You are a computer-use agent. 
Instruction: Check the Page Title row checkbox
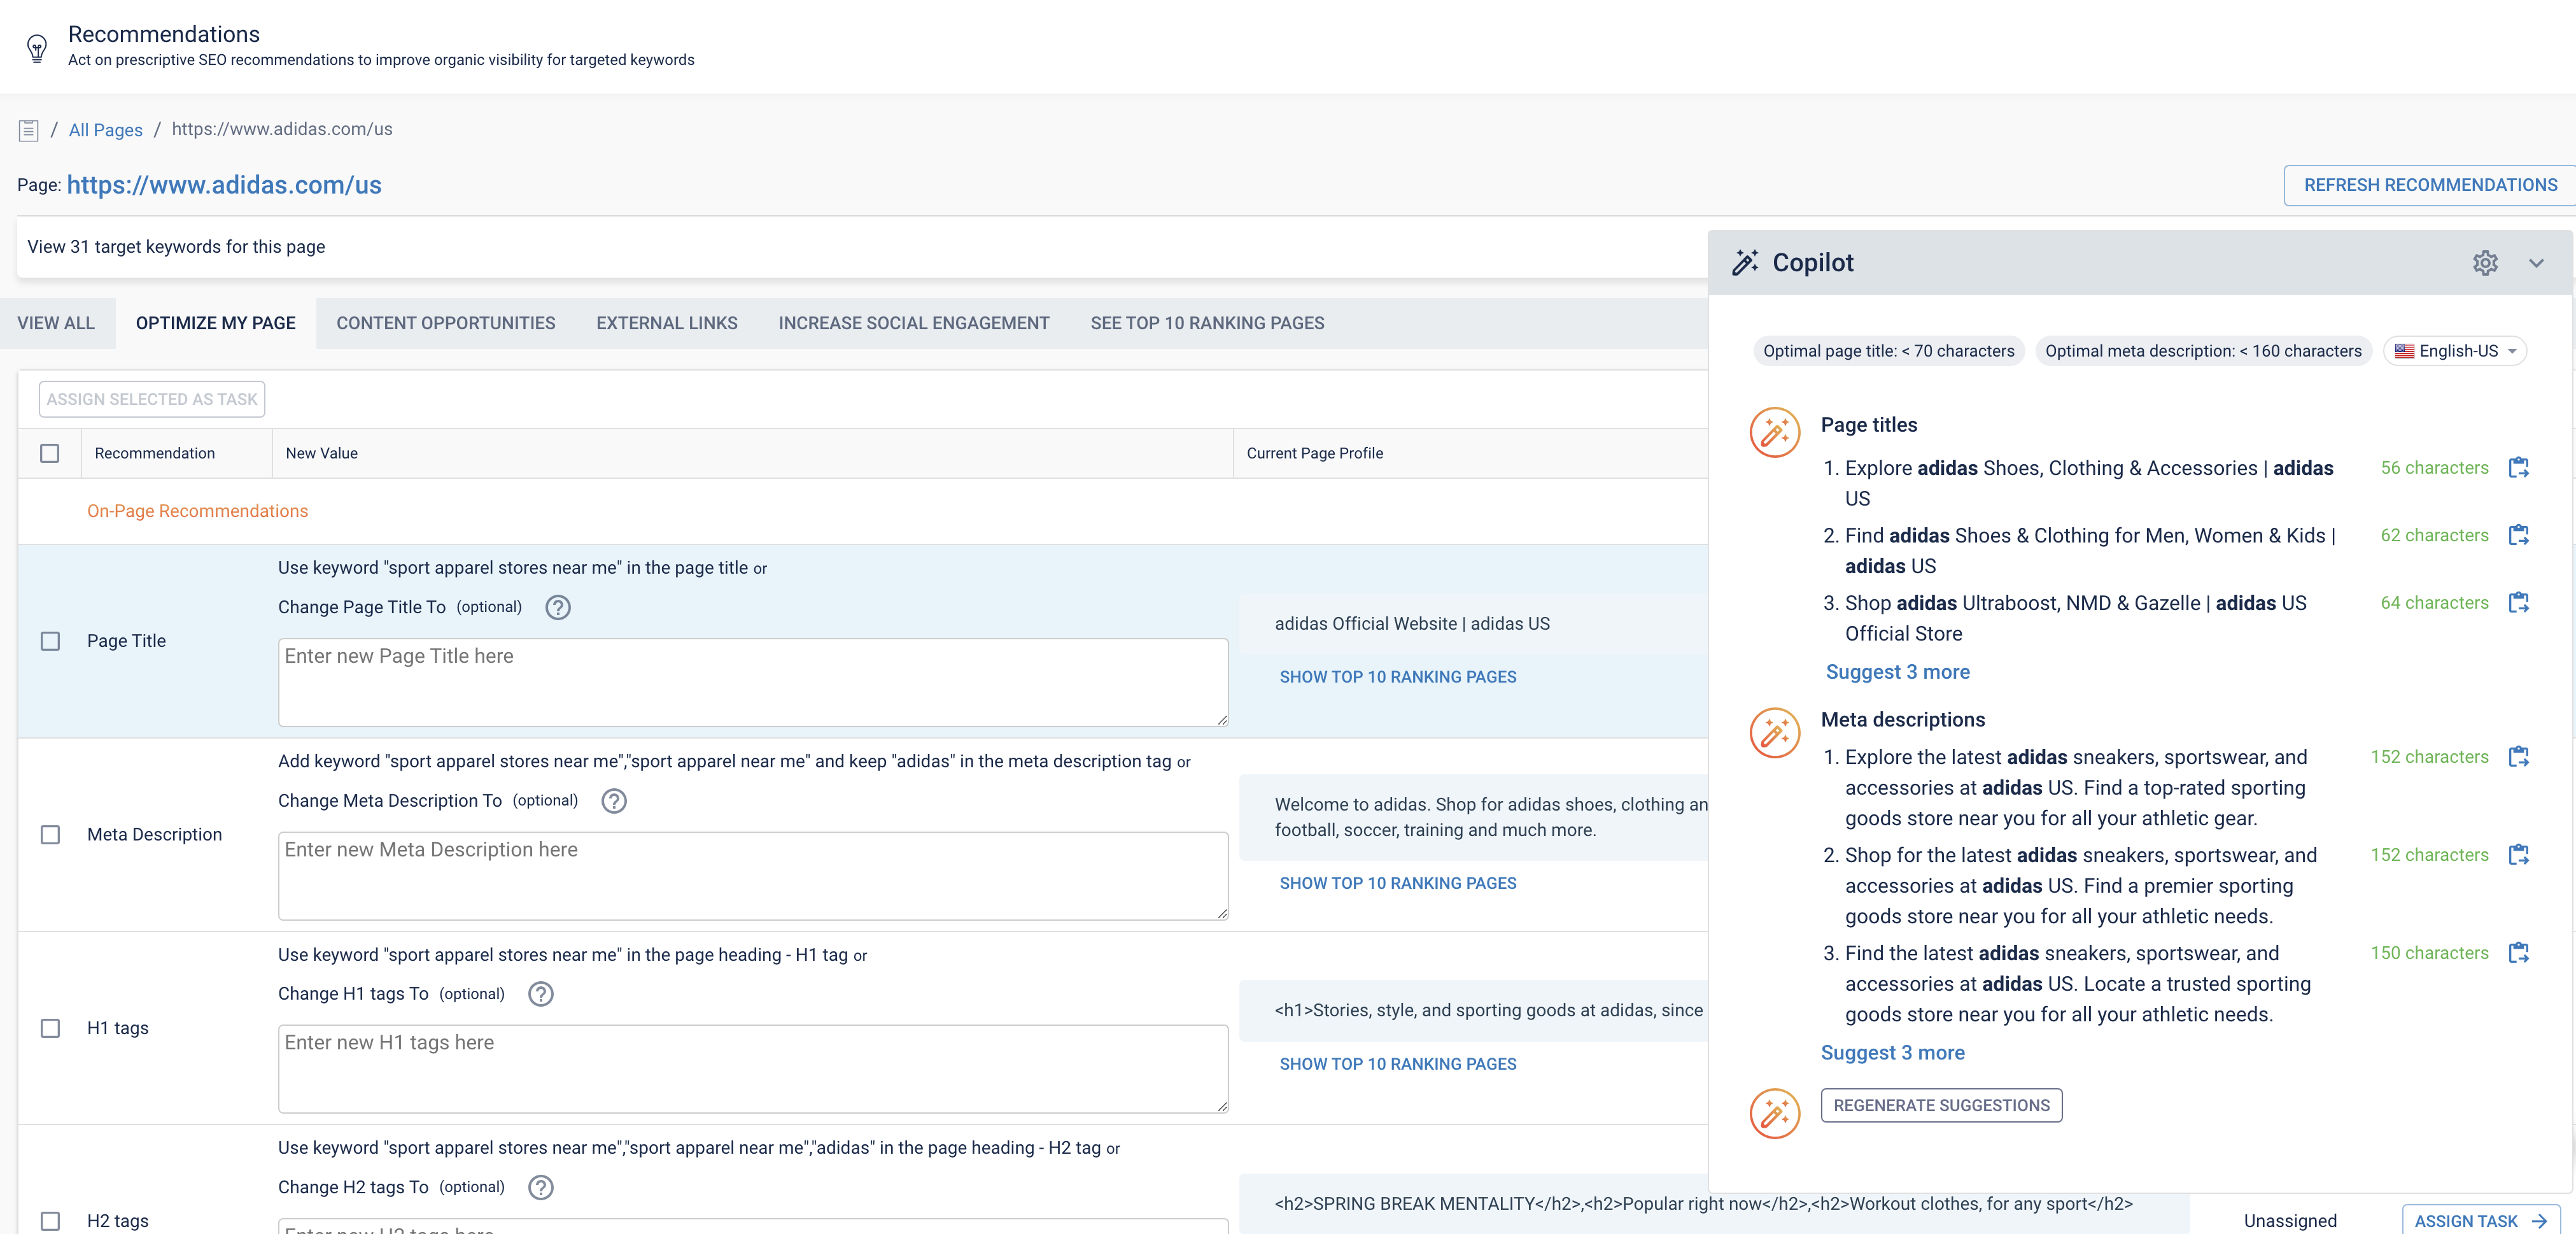point(50,641)
